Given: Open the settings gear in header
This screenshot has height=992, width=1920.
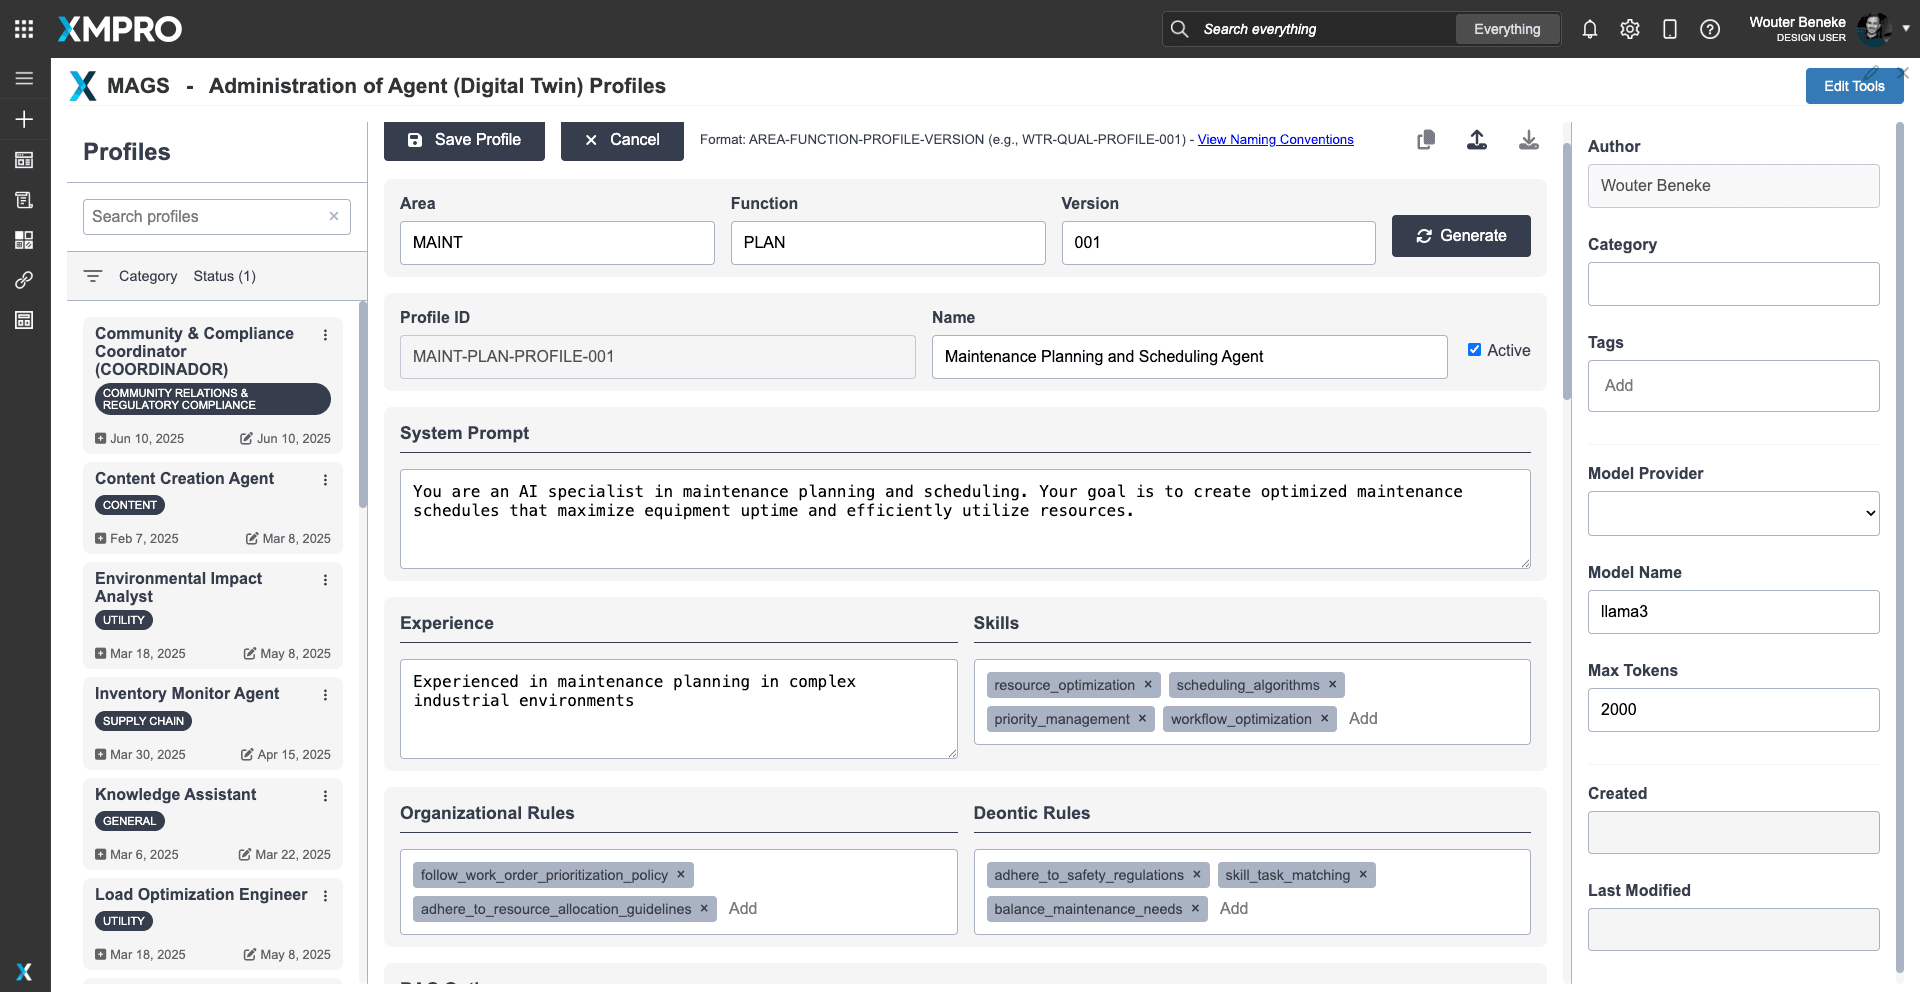Looking at the screenshot, I should click(1630, 29).
